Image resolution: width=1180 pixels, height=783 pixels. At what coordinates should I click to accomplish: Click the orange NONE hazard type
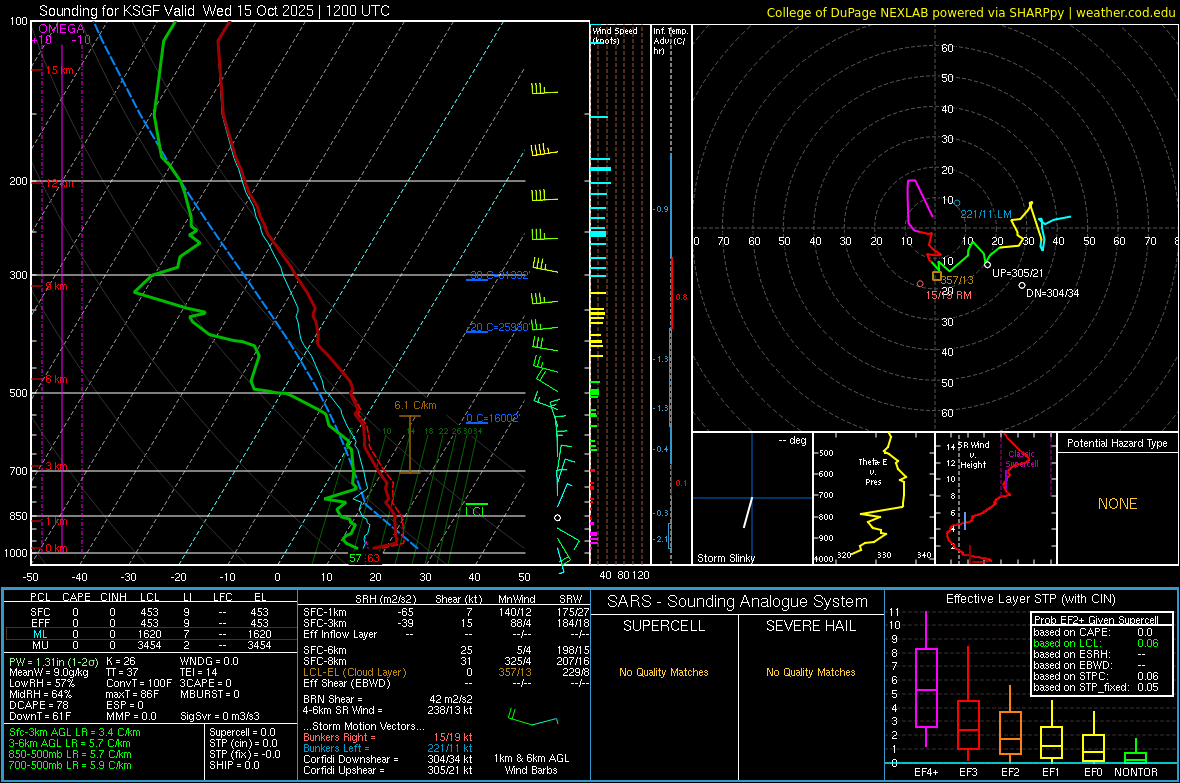tap(1117, 504)
